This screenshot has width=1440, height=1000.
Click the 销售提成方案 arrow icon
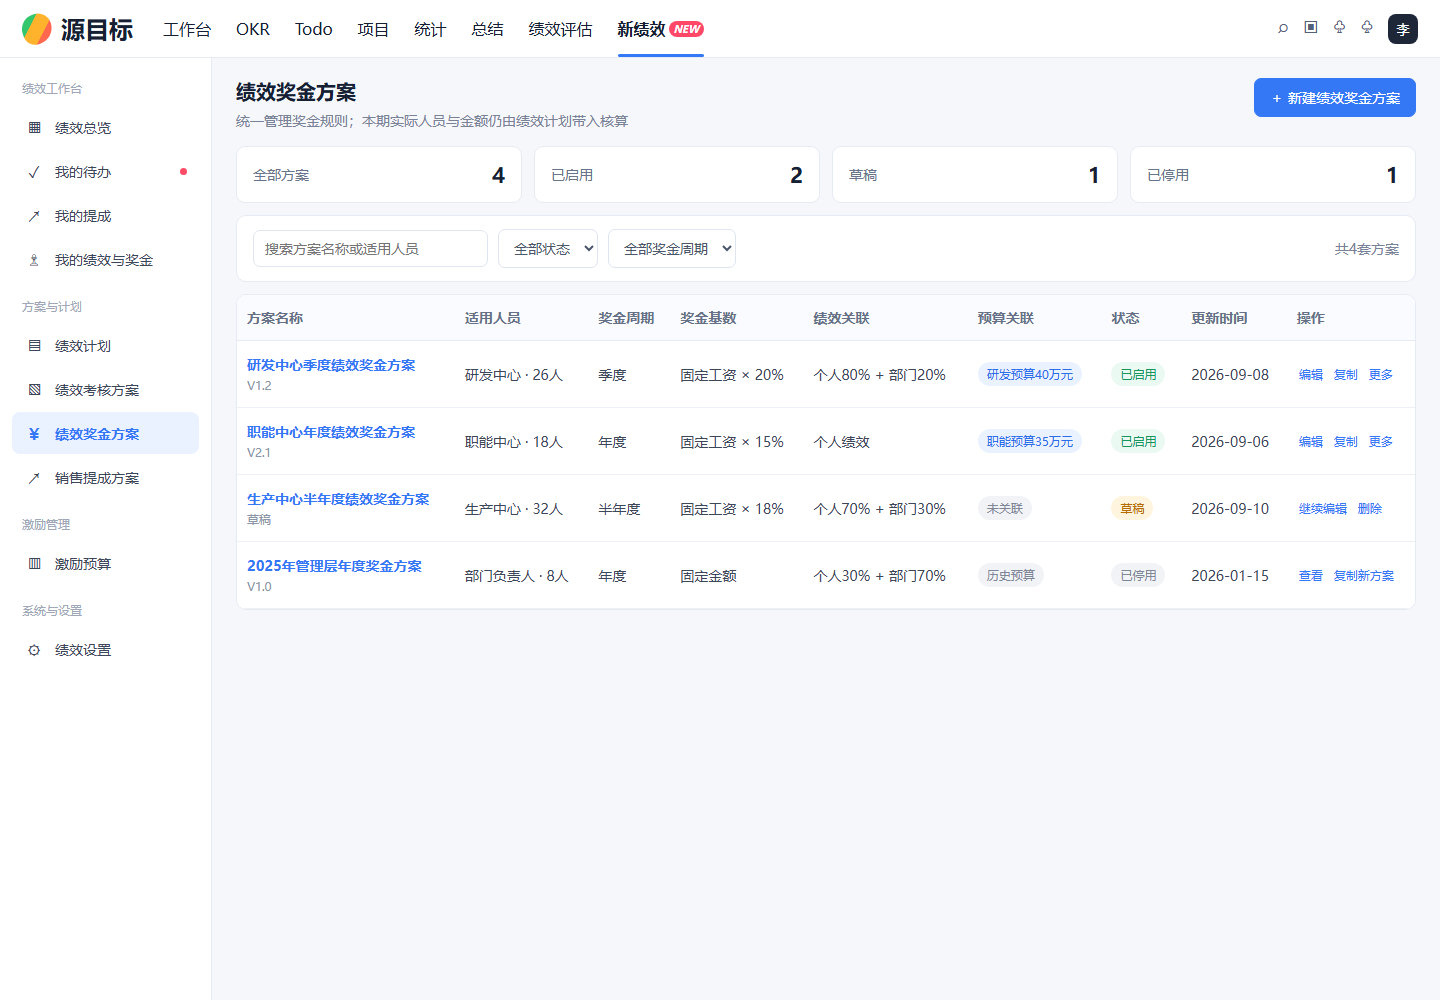35,478
